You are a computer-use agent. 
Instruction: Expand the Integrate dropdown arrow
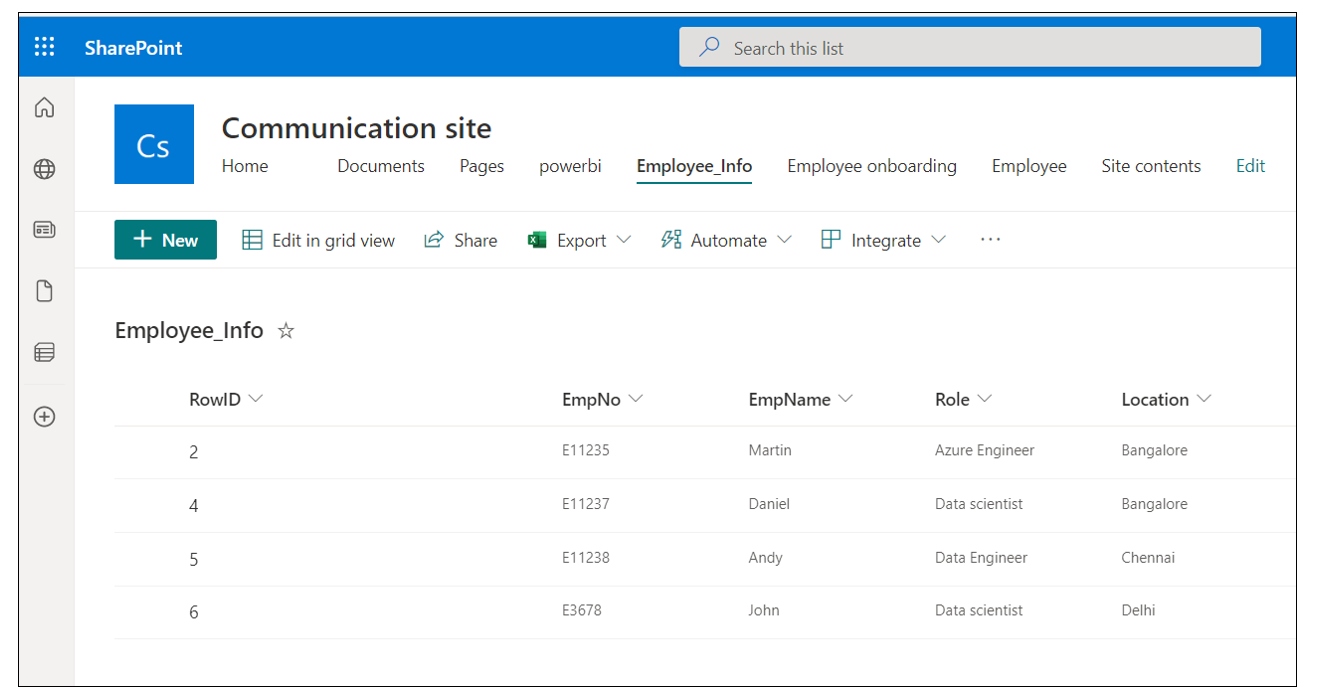[938, 240]
